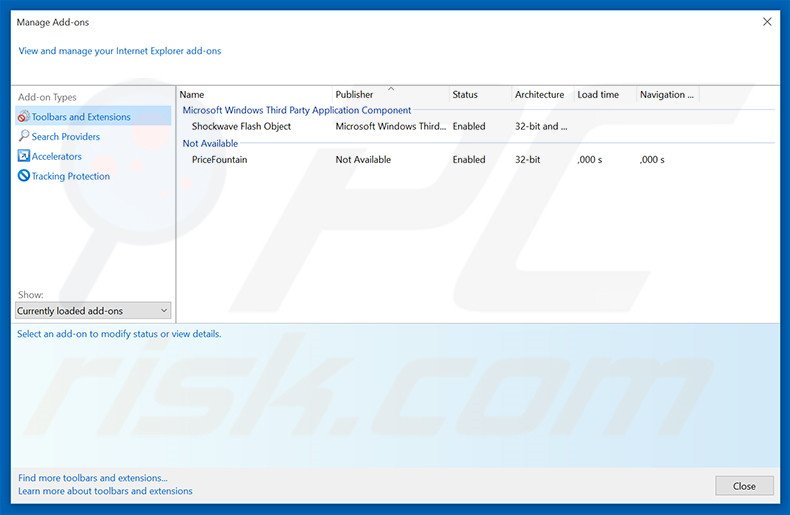The width and height of the screenshot is (790, 515).
Task: Open Find more toolbars and extensions link
Action: click(x=93, y=478)
